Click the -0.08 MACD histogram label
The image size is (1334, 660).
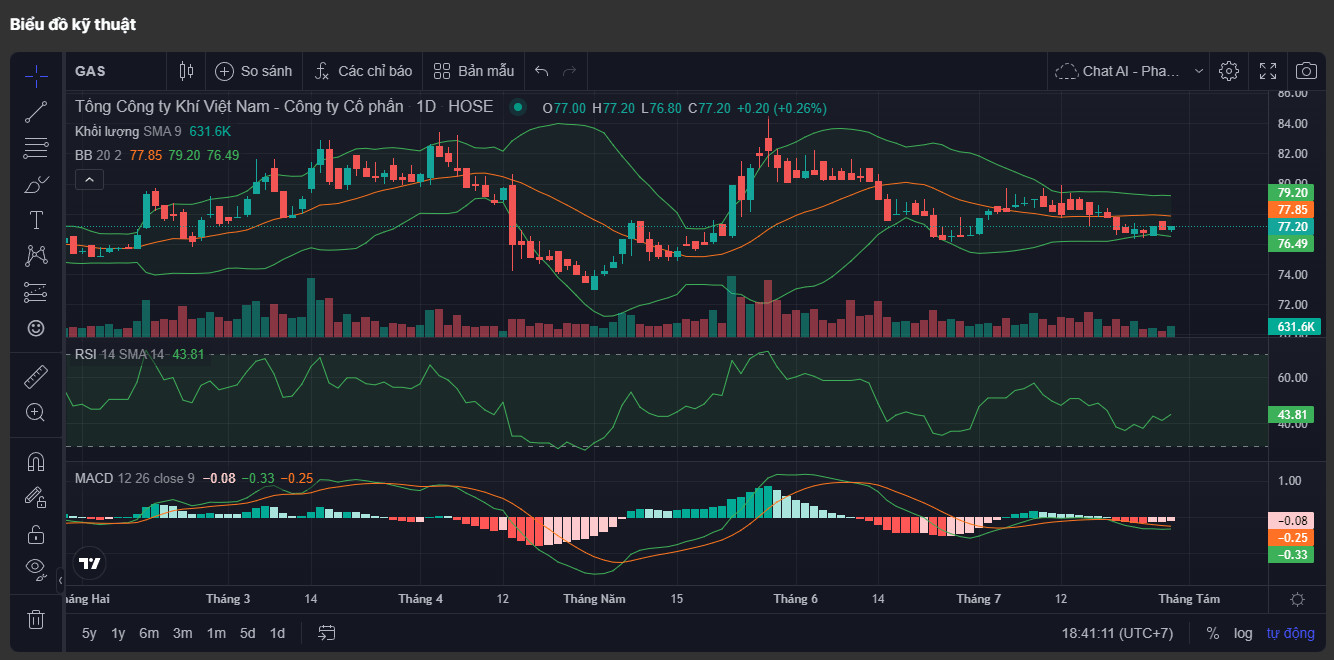click(x=1292, y=520)
